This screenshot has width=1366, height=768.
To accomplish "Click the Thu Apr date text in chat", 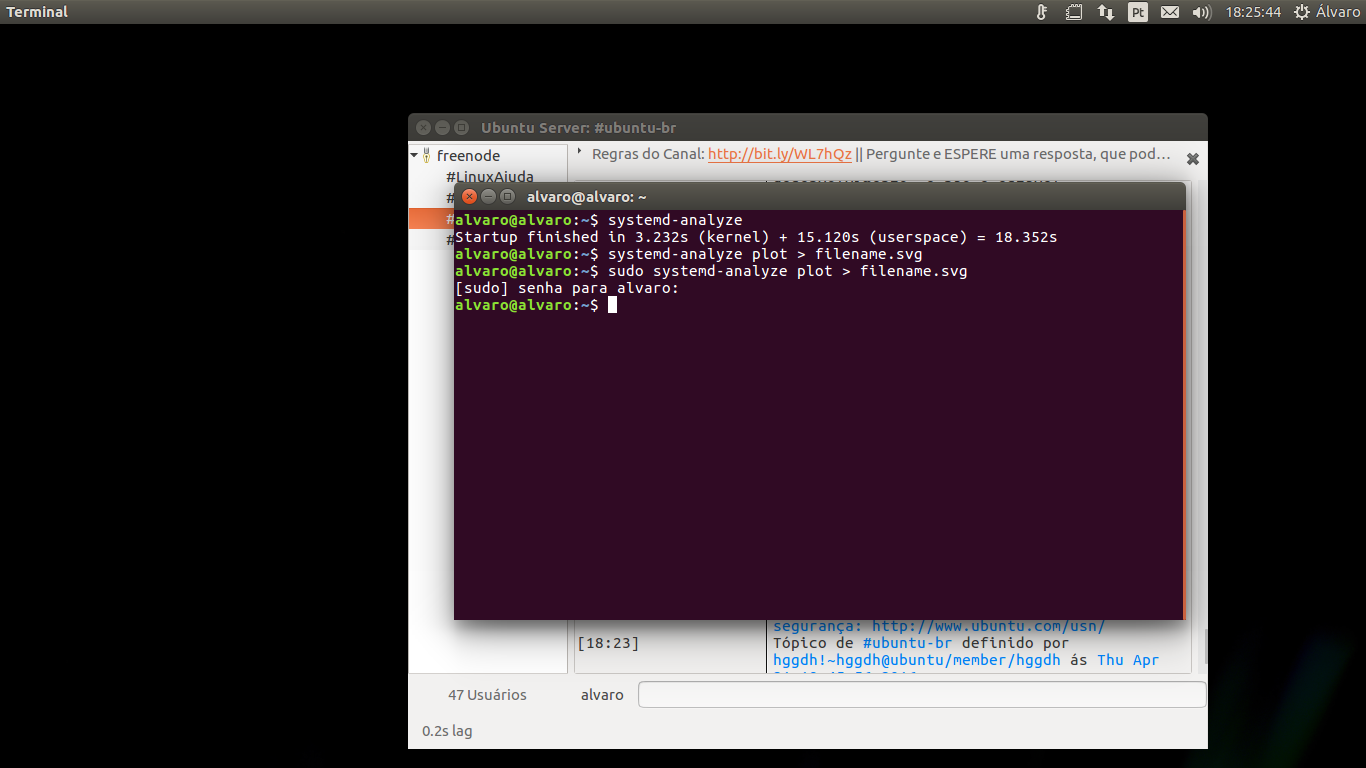I will pos(1128,660).
